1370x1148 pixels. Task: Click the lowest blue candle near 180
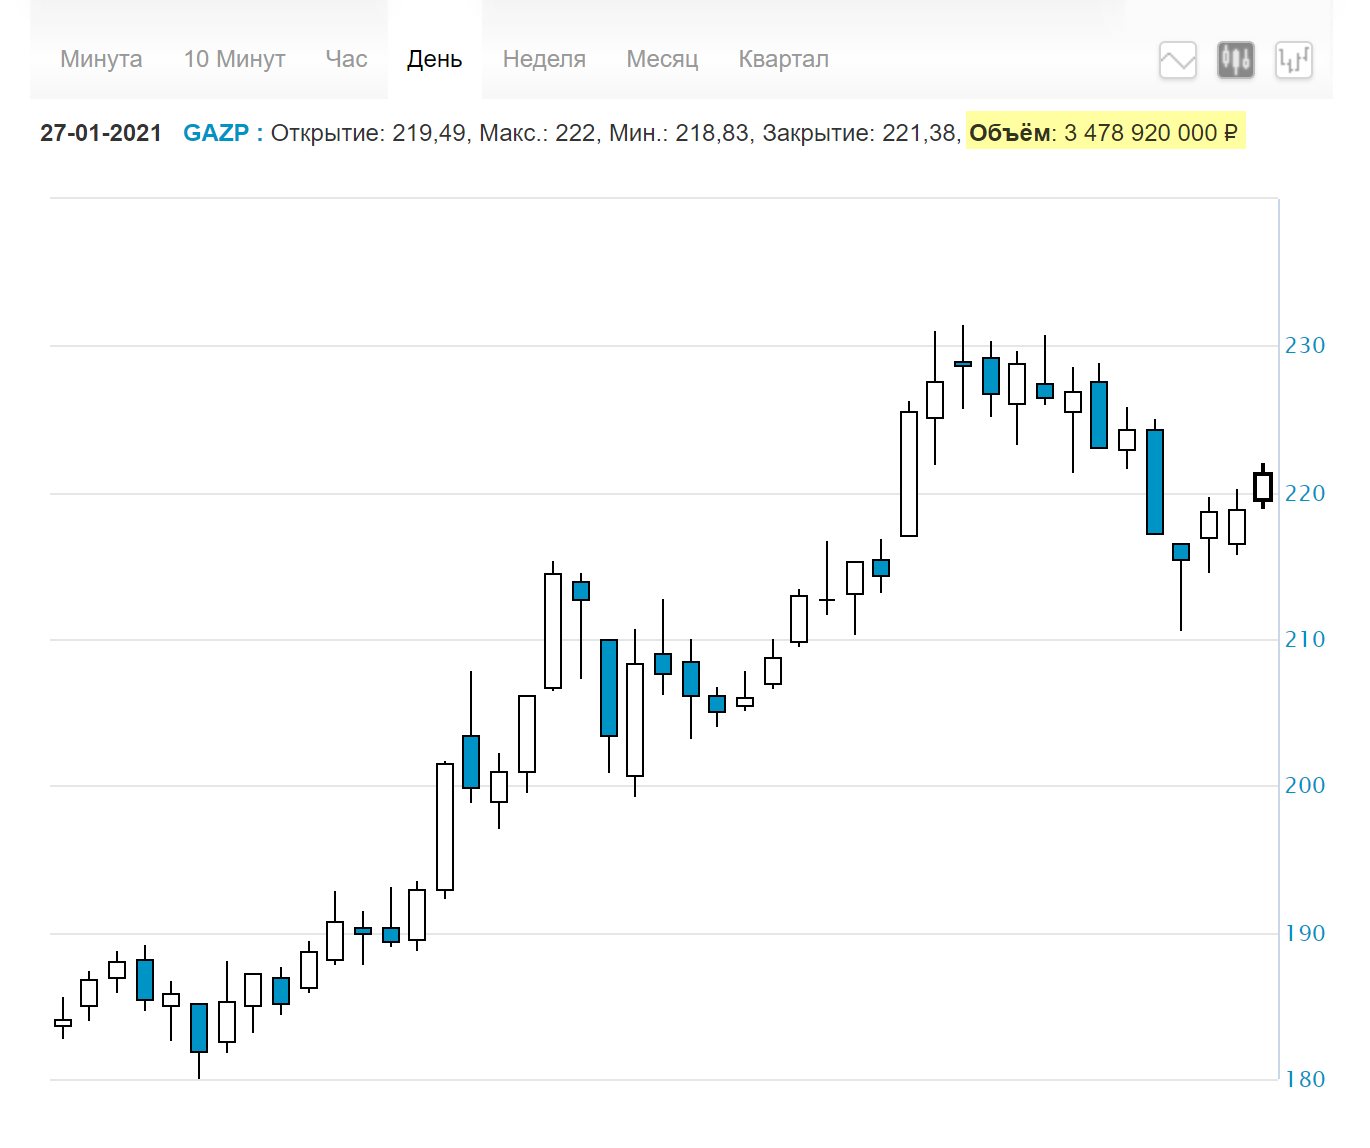coord(199,1028)
